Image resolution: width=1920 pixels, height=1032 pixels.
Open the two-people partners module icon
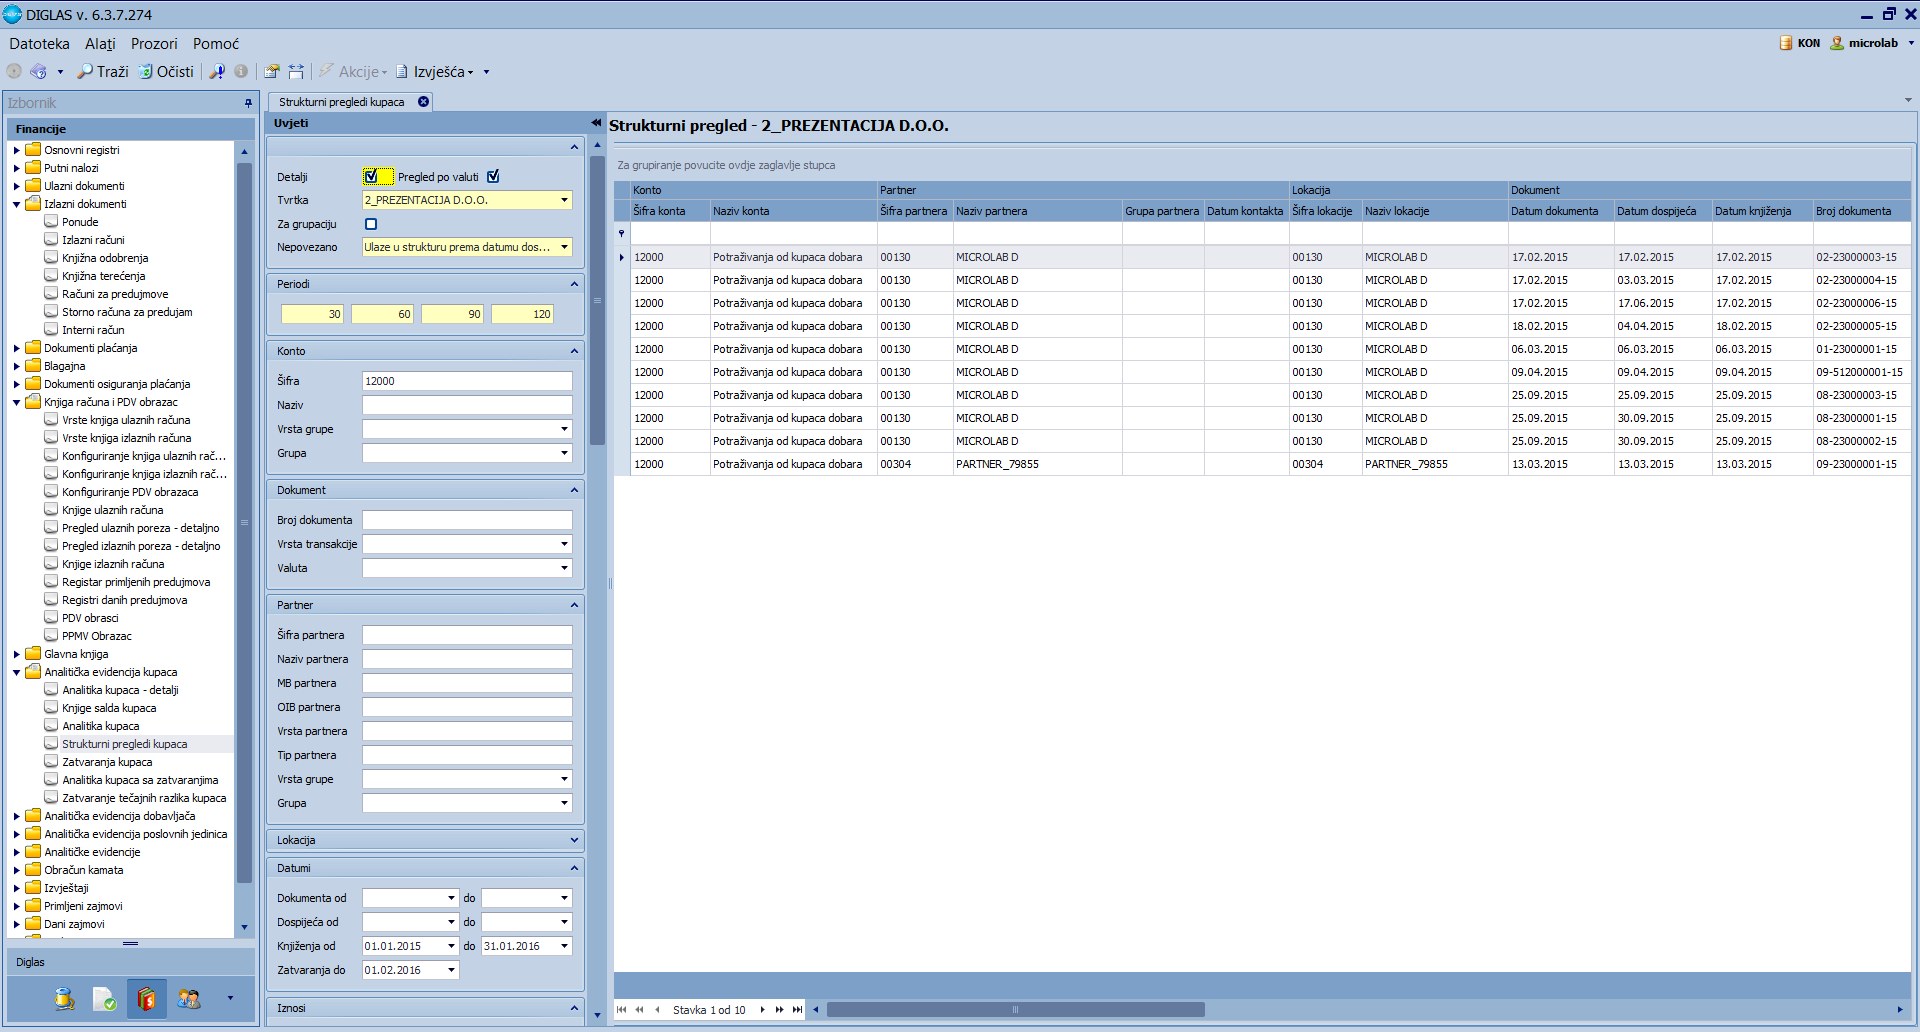coord(189,998)
